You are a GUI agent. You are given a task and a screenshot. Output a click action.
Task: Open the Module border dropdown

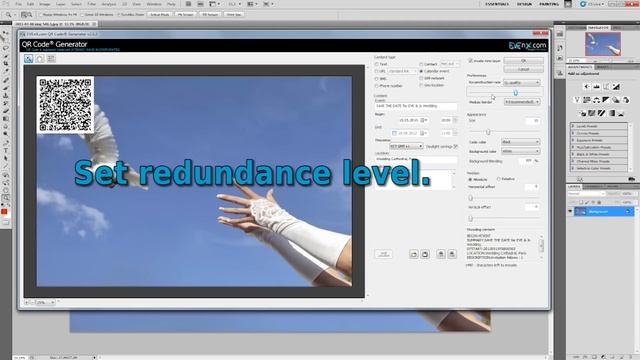point(522,102)
